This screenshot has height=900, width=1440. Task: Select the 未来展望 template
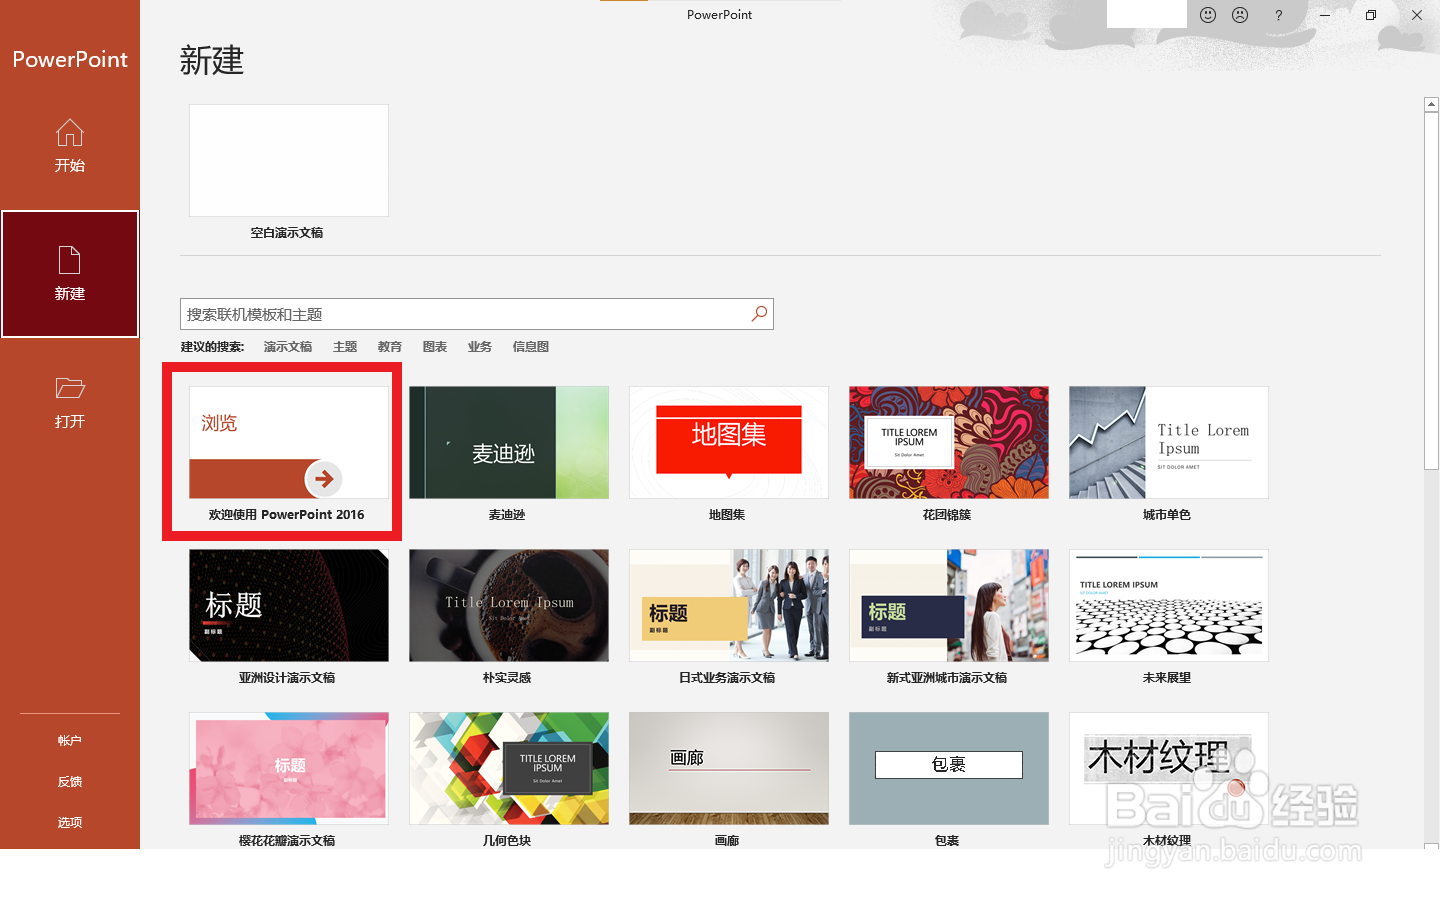[x=1169, y=605]
